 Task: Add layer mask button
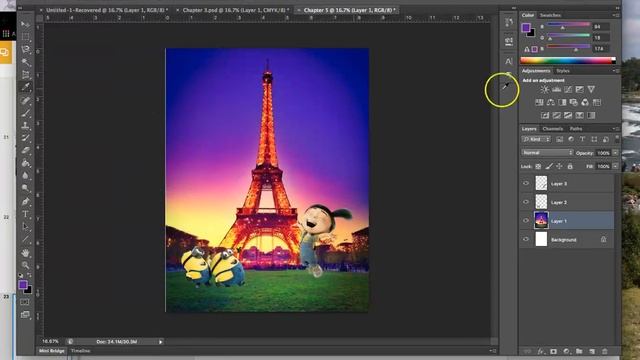[x=553, y=351]
